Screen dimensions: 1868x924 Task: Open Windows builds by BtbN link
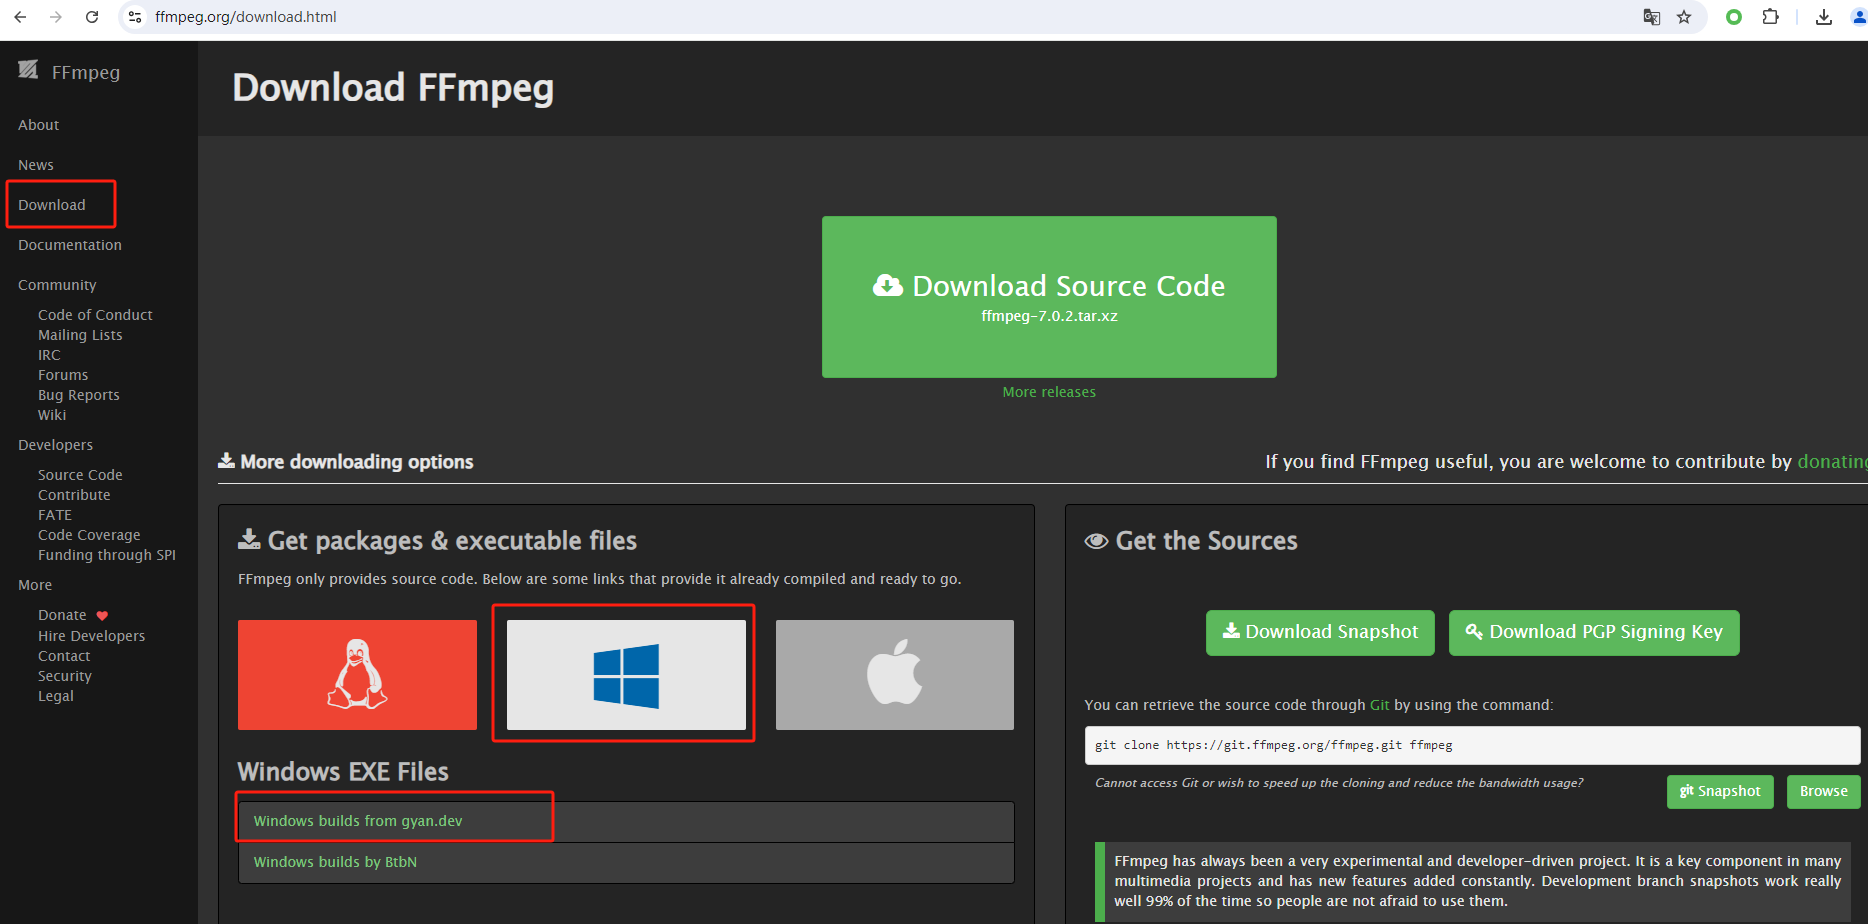click(x=335, y=862)
